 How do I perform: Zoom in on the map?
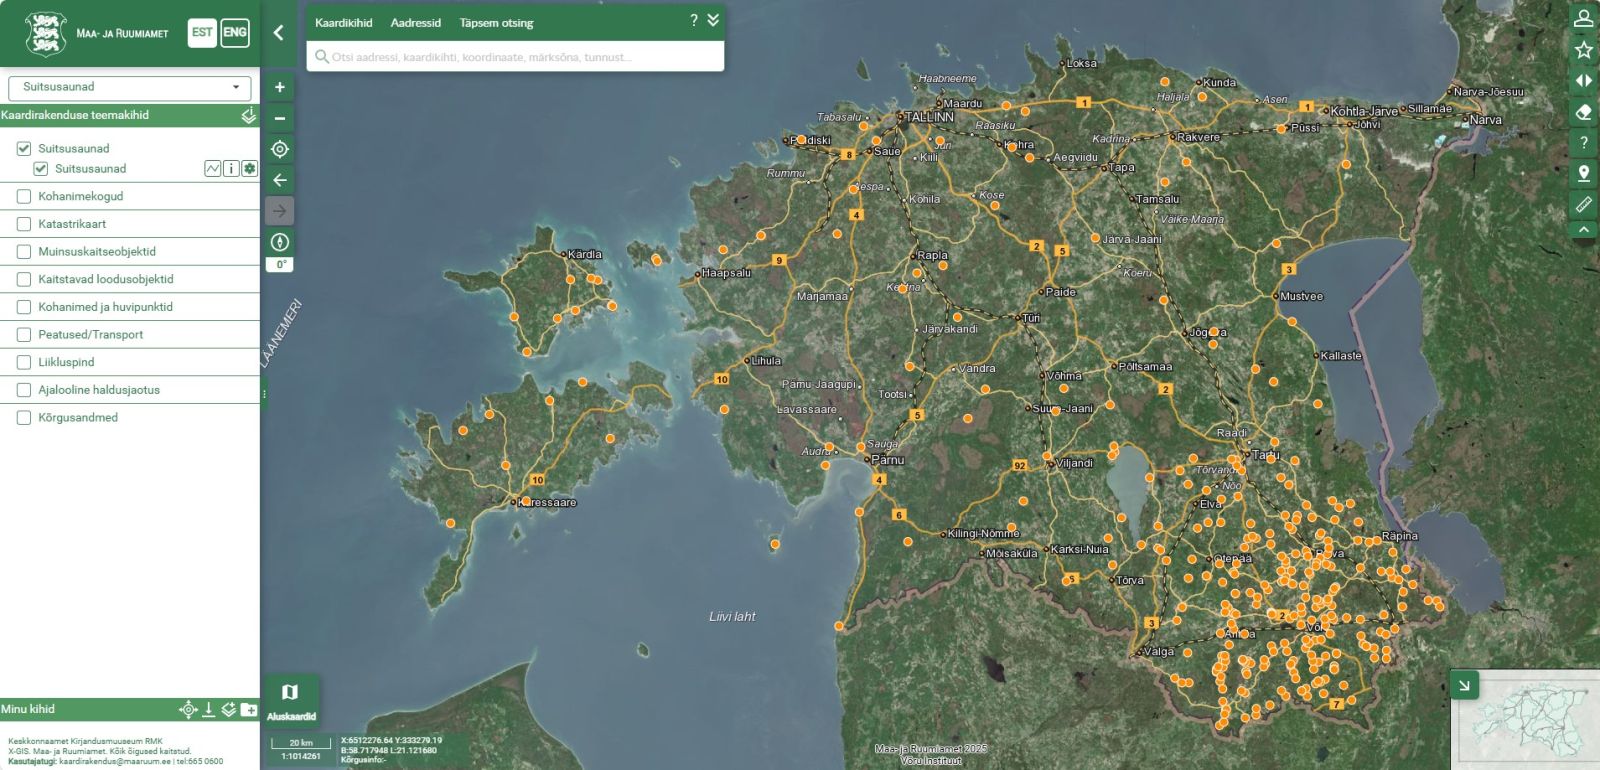280,87
